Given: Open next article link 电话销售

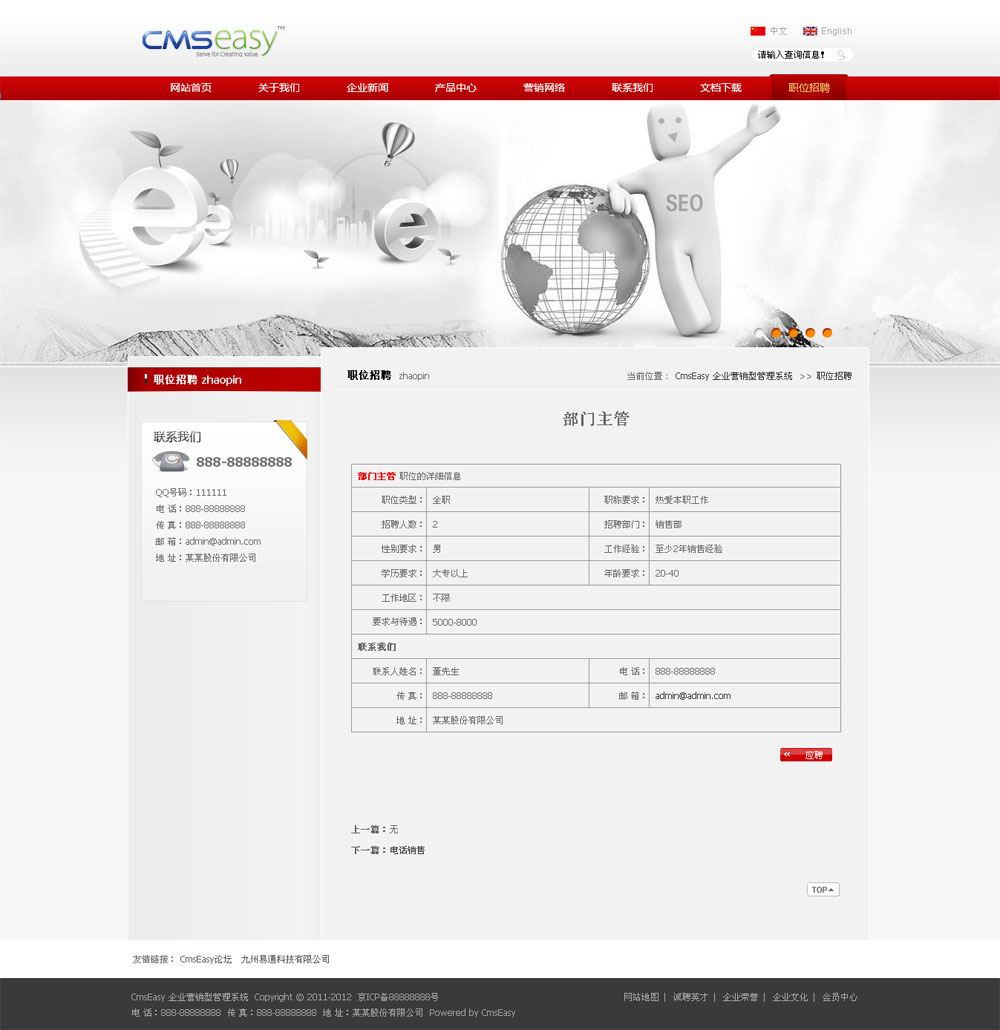Looking at the screenshot, I should point(407,850).
